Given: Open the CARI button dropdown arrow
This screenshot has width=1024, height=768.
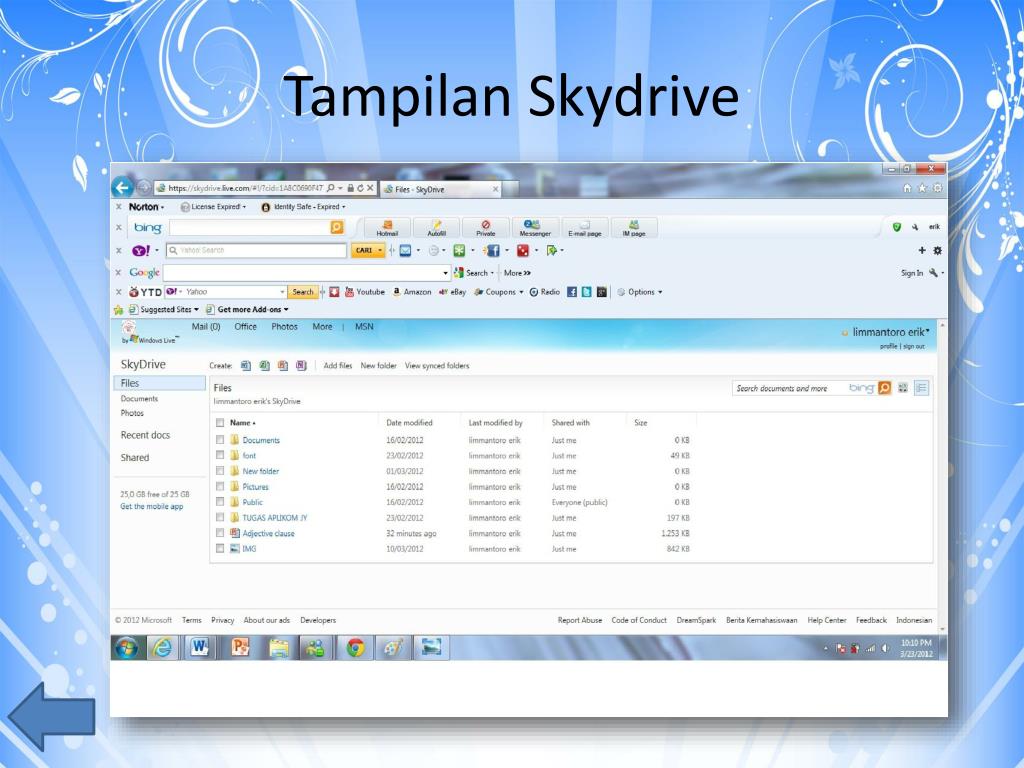Looking at the screenshot, I should 380,250.
